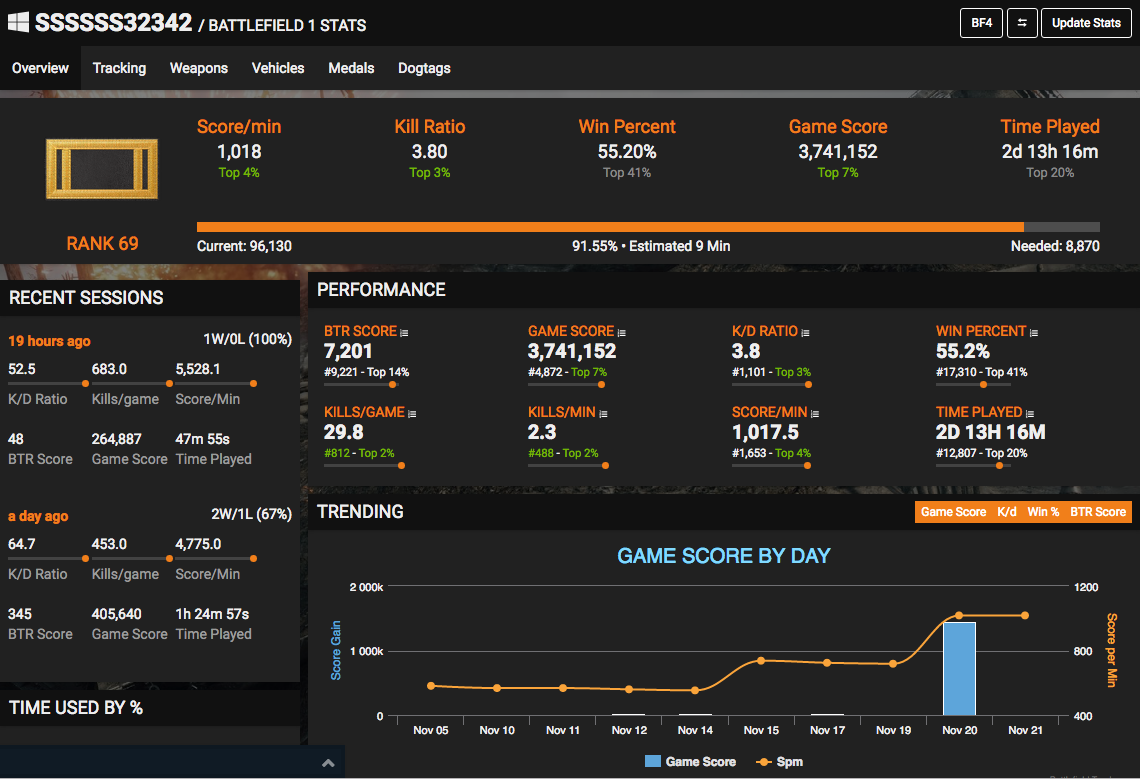The height and width of the screenshot is (779, 1140).
Task: Click the 'RECENT SESSIONS' heading
Action: [x=86, y=297]
